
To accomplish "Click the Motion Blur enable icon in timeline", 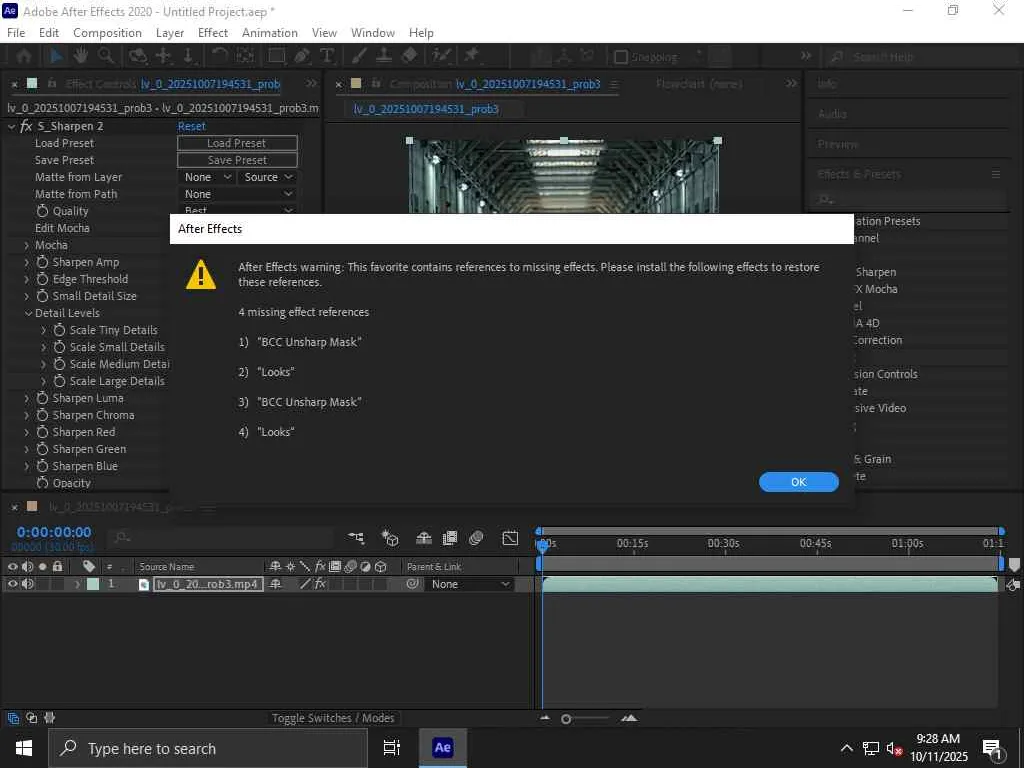I will [476, 538].
